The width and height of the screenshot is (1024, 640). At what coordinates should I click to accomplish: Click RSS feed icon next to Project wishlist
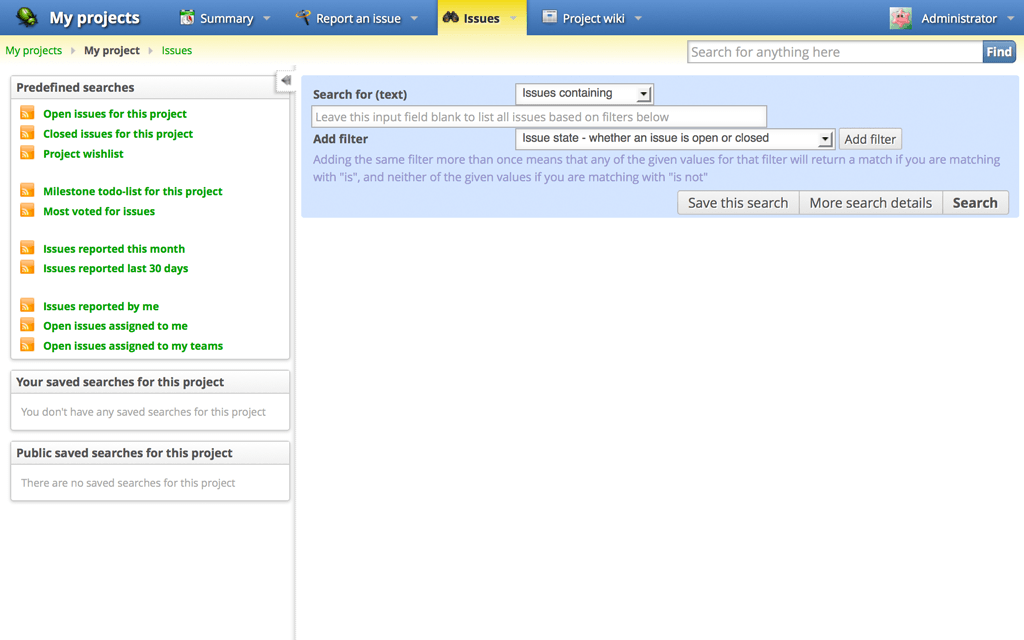27,154
